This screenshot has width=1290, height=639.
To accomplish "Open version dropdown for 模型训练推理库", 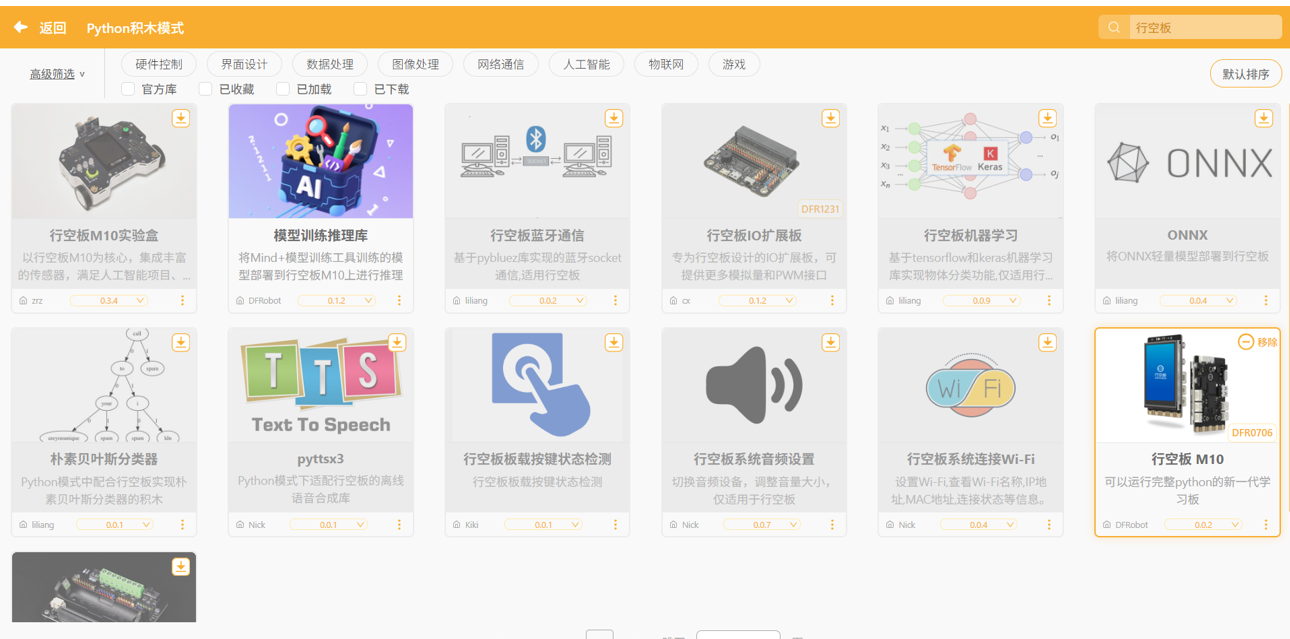I will pos(337,301).
